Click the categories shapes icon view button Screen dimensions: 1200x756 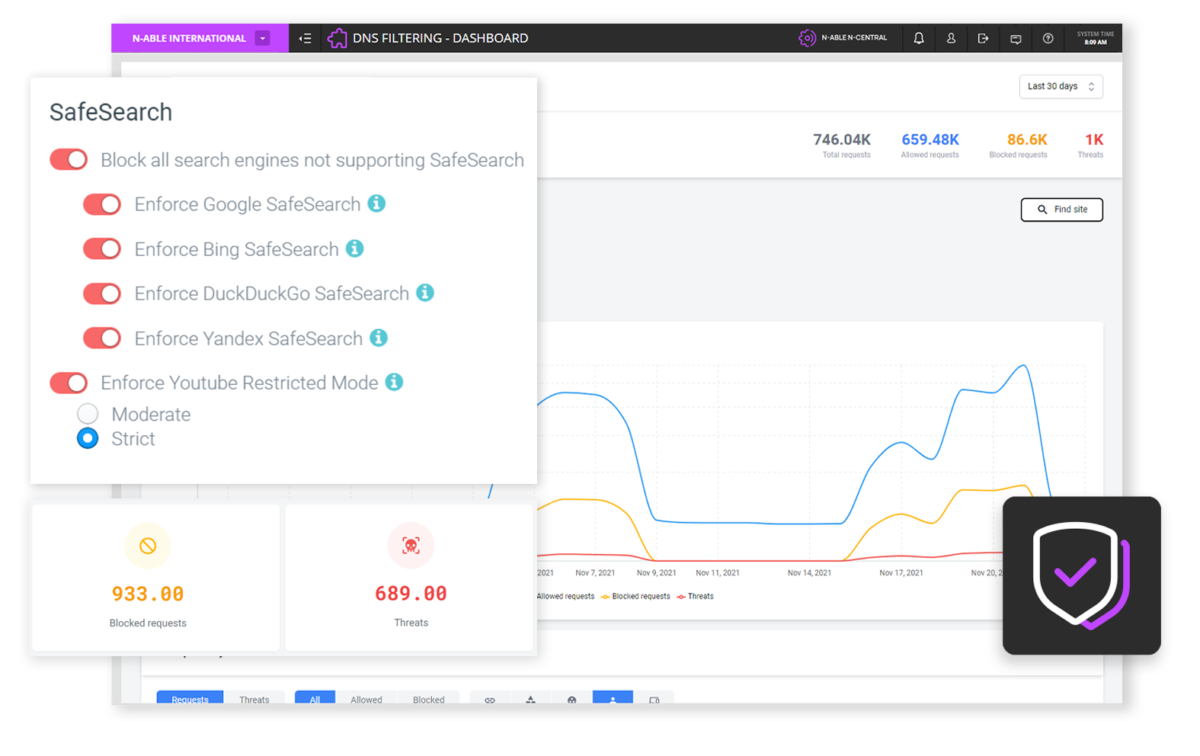coord(531,699)
